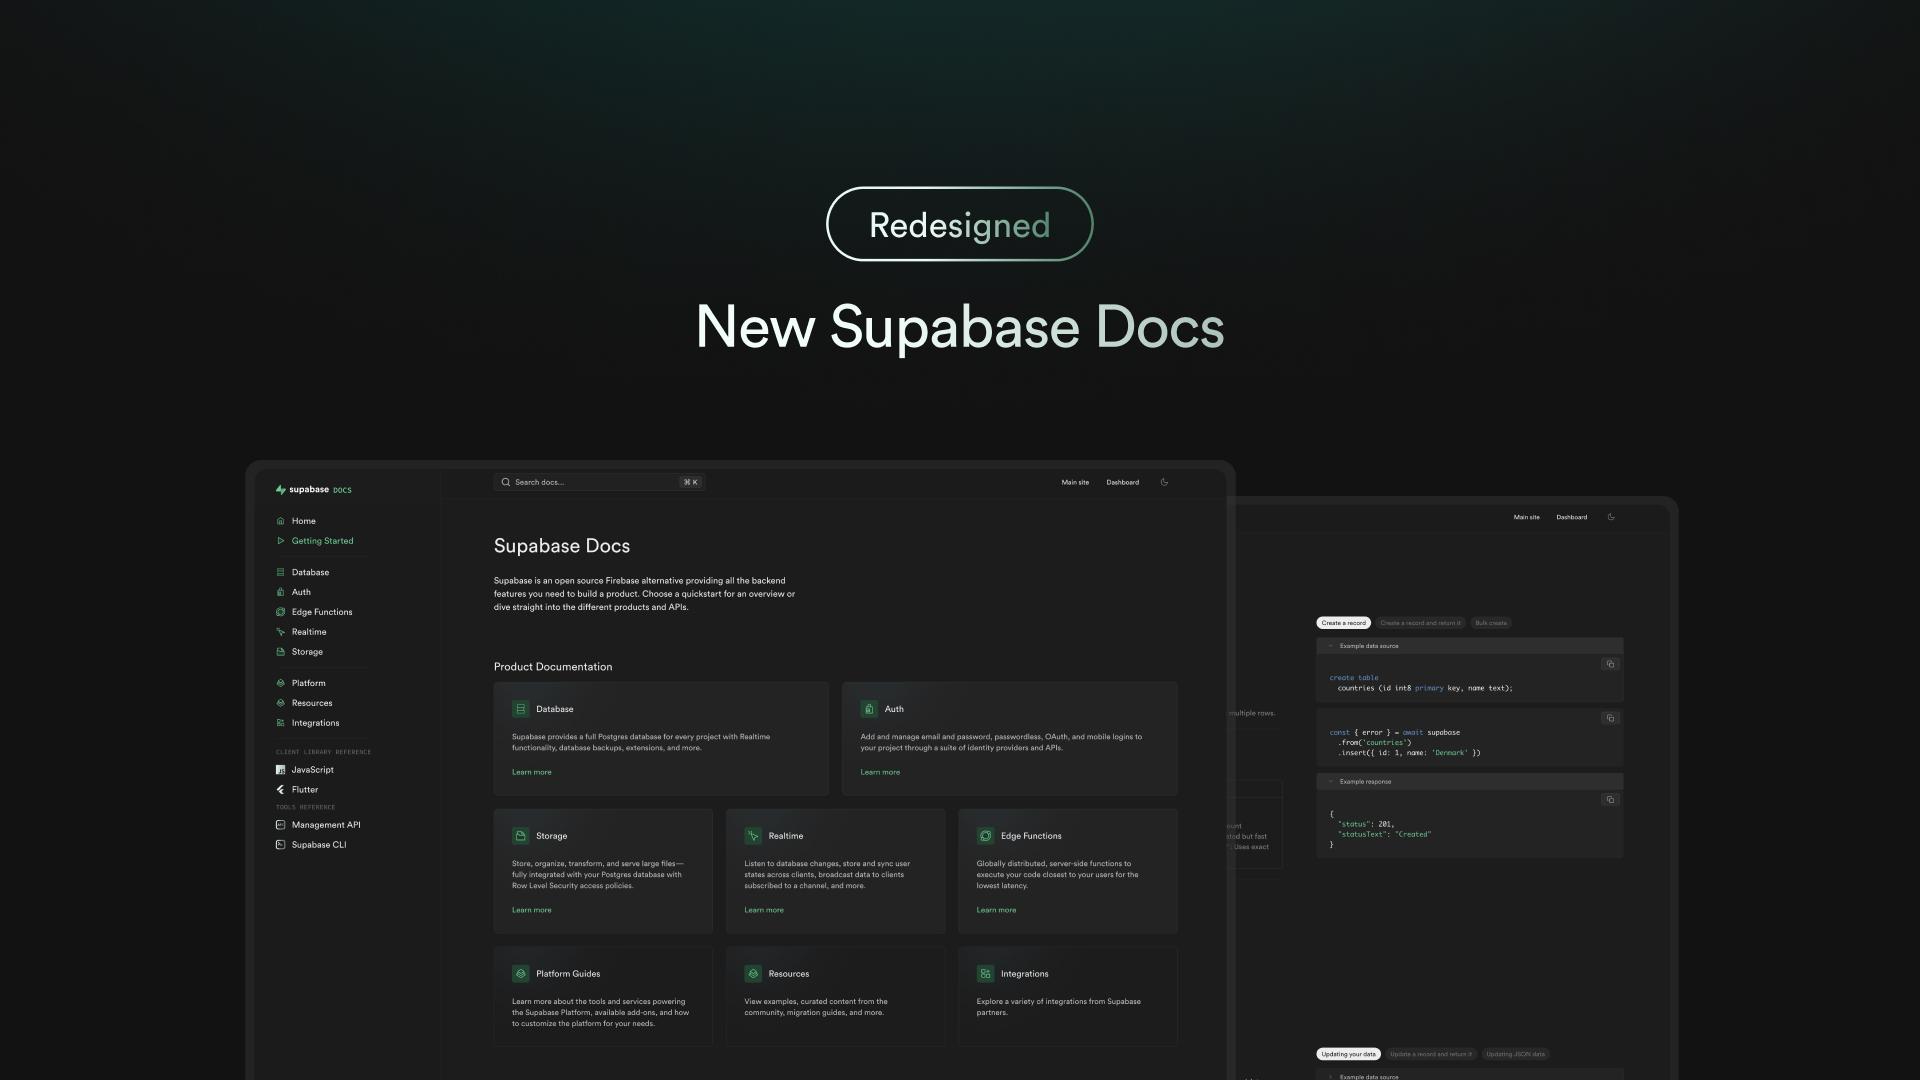Viewport: 1920px width, 1080px height.
Task: Click the Database icon in sidebar
Action: pyautogui.click(x=280, y=572)
